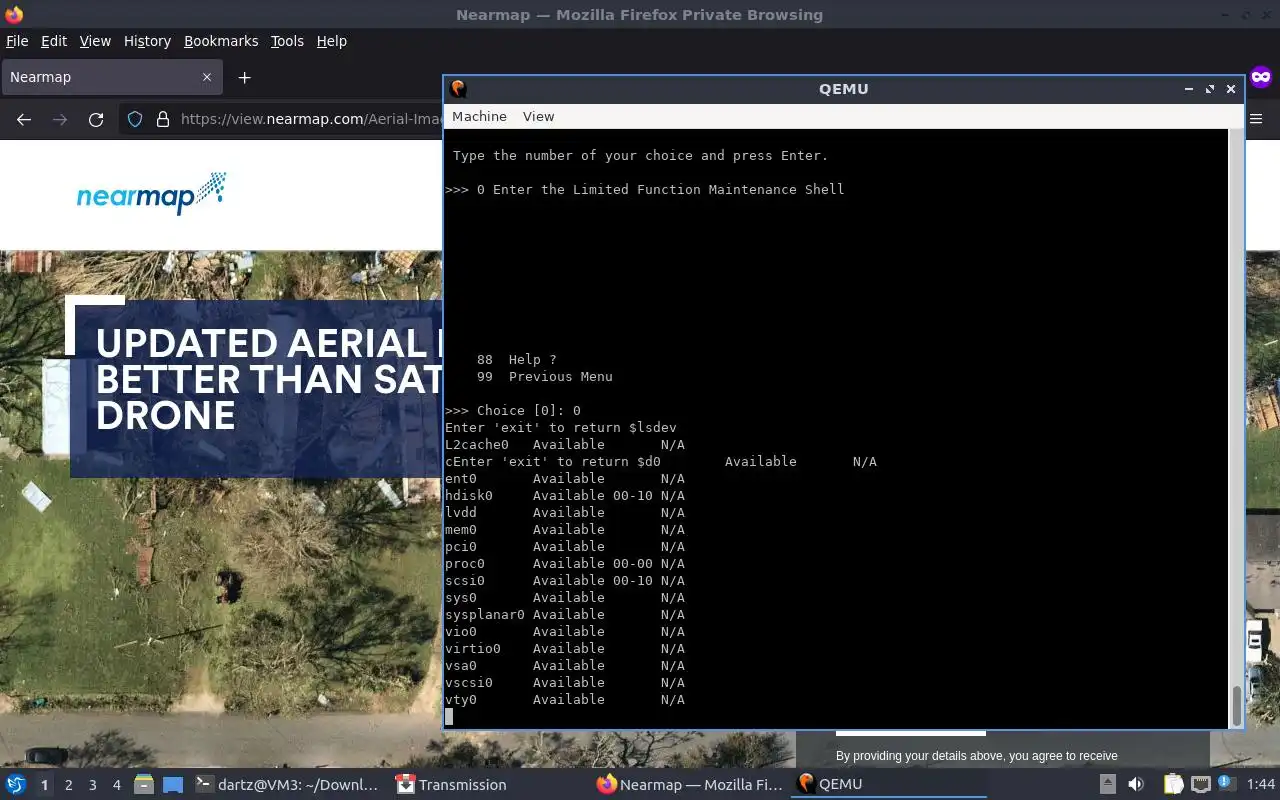Click 'ent0' device line in terminal

point(565,478)
